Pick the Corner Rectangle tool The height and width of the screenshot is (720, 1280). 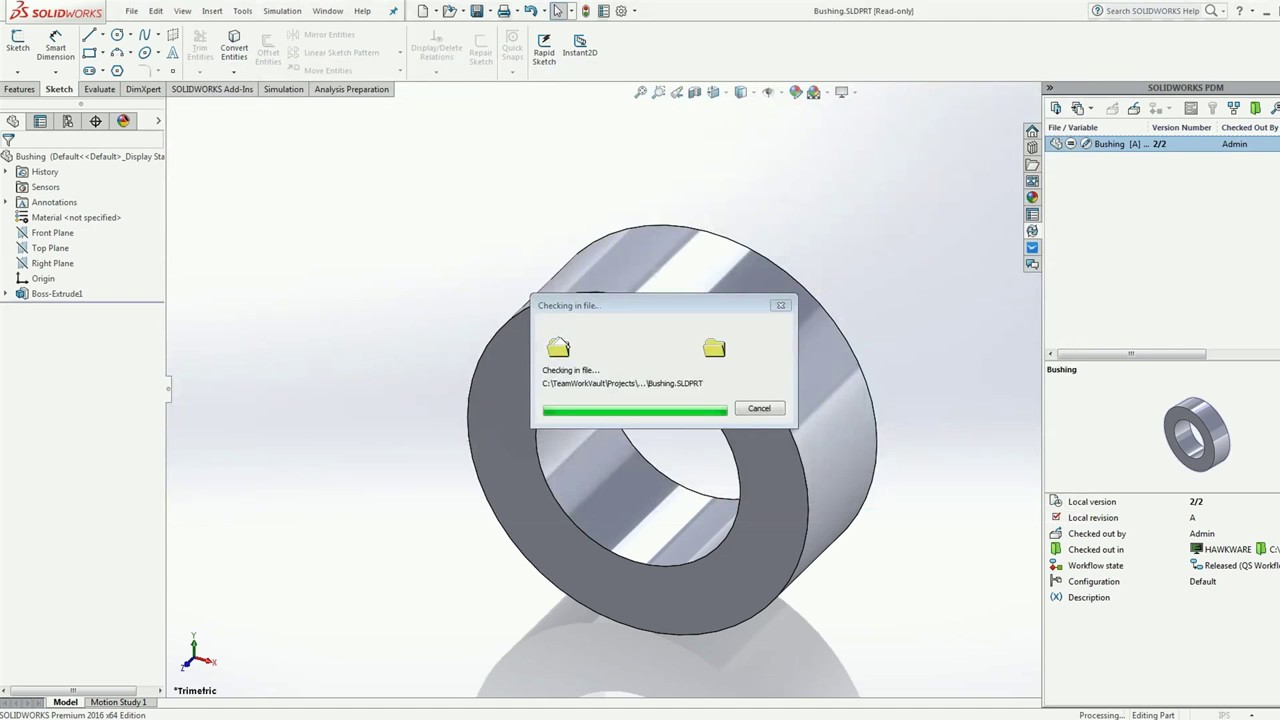click(x=90, y=53)
